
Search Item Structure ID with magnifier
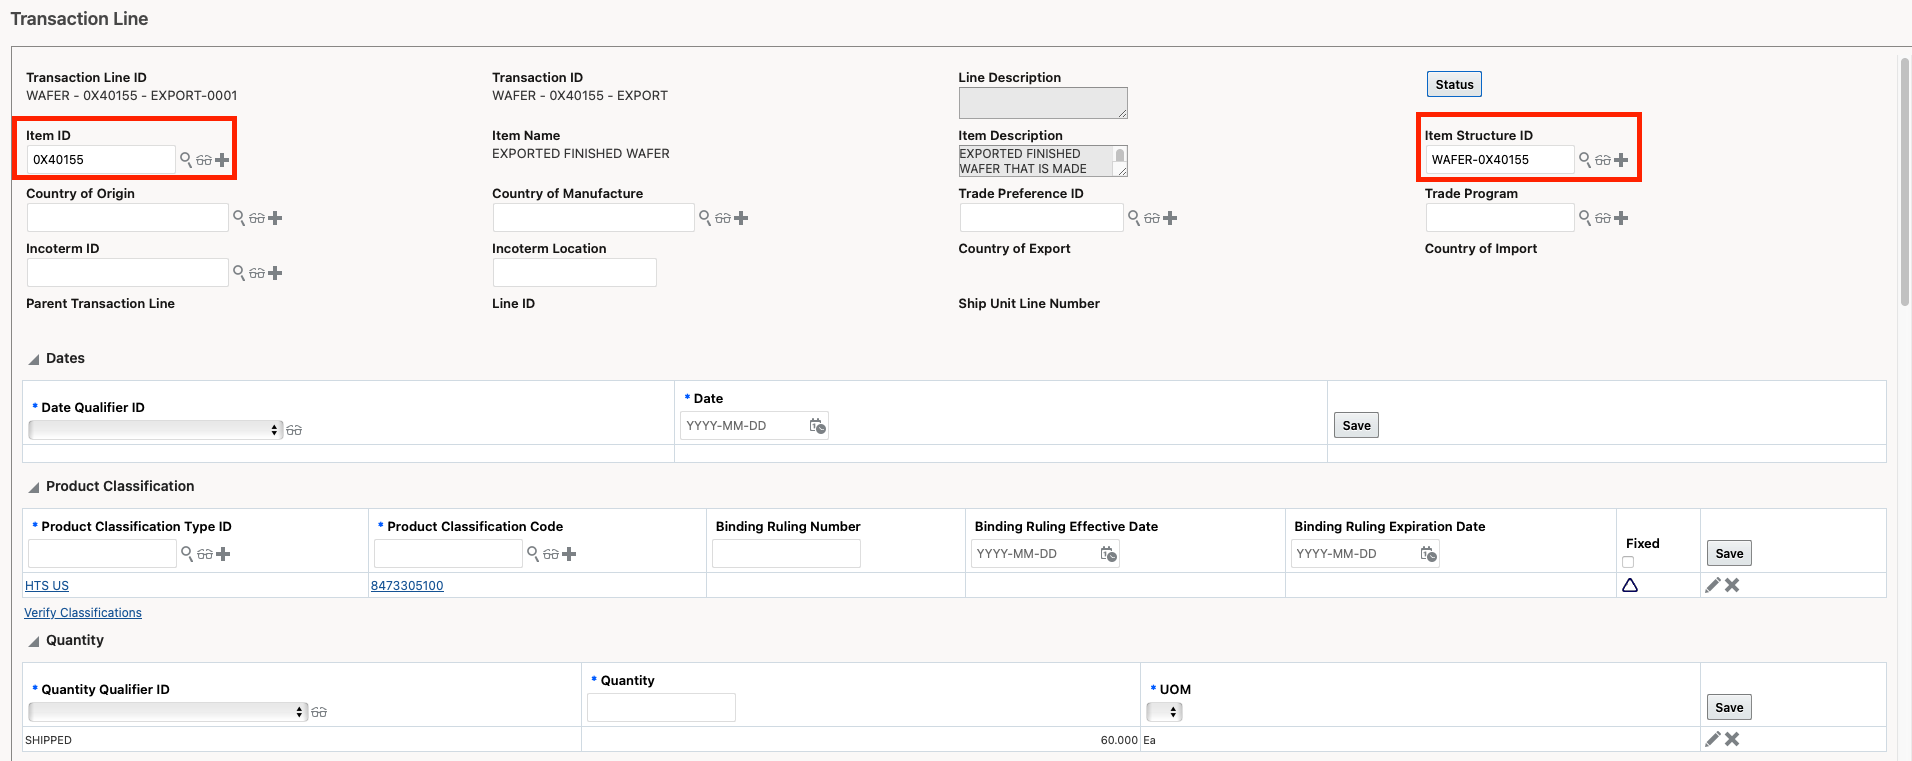point(1585,159)
